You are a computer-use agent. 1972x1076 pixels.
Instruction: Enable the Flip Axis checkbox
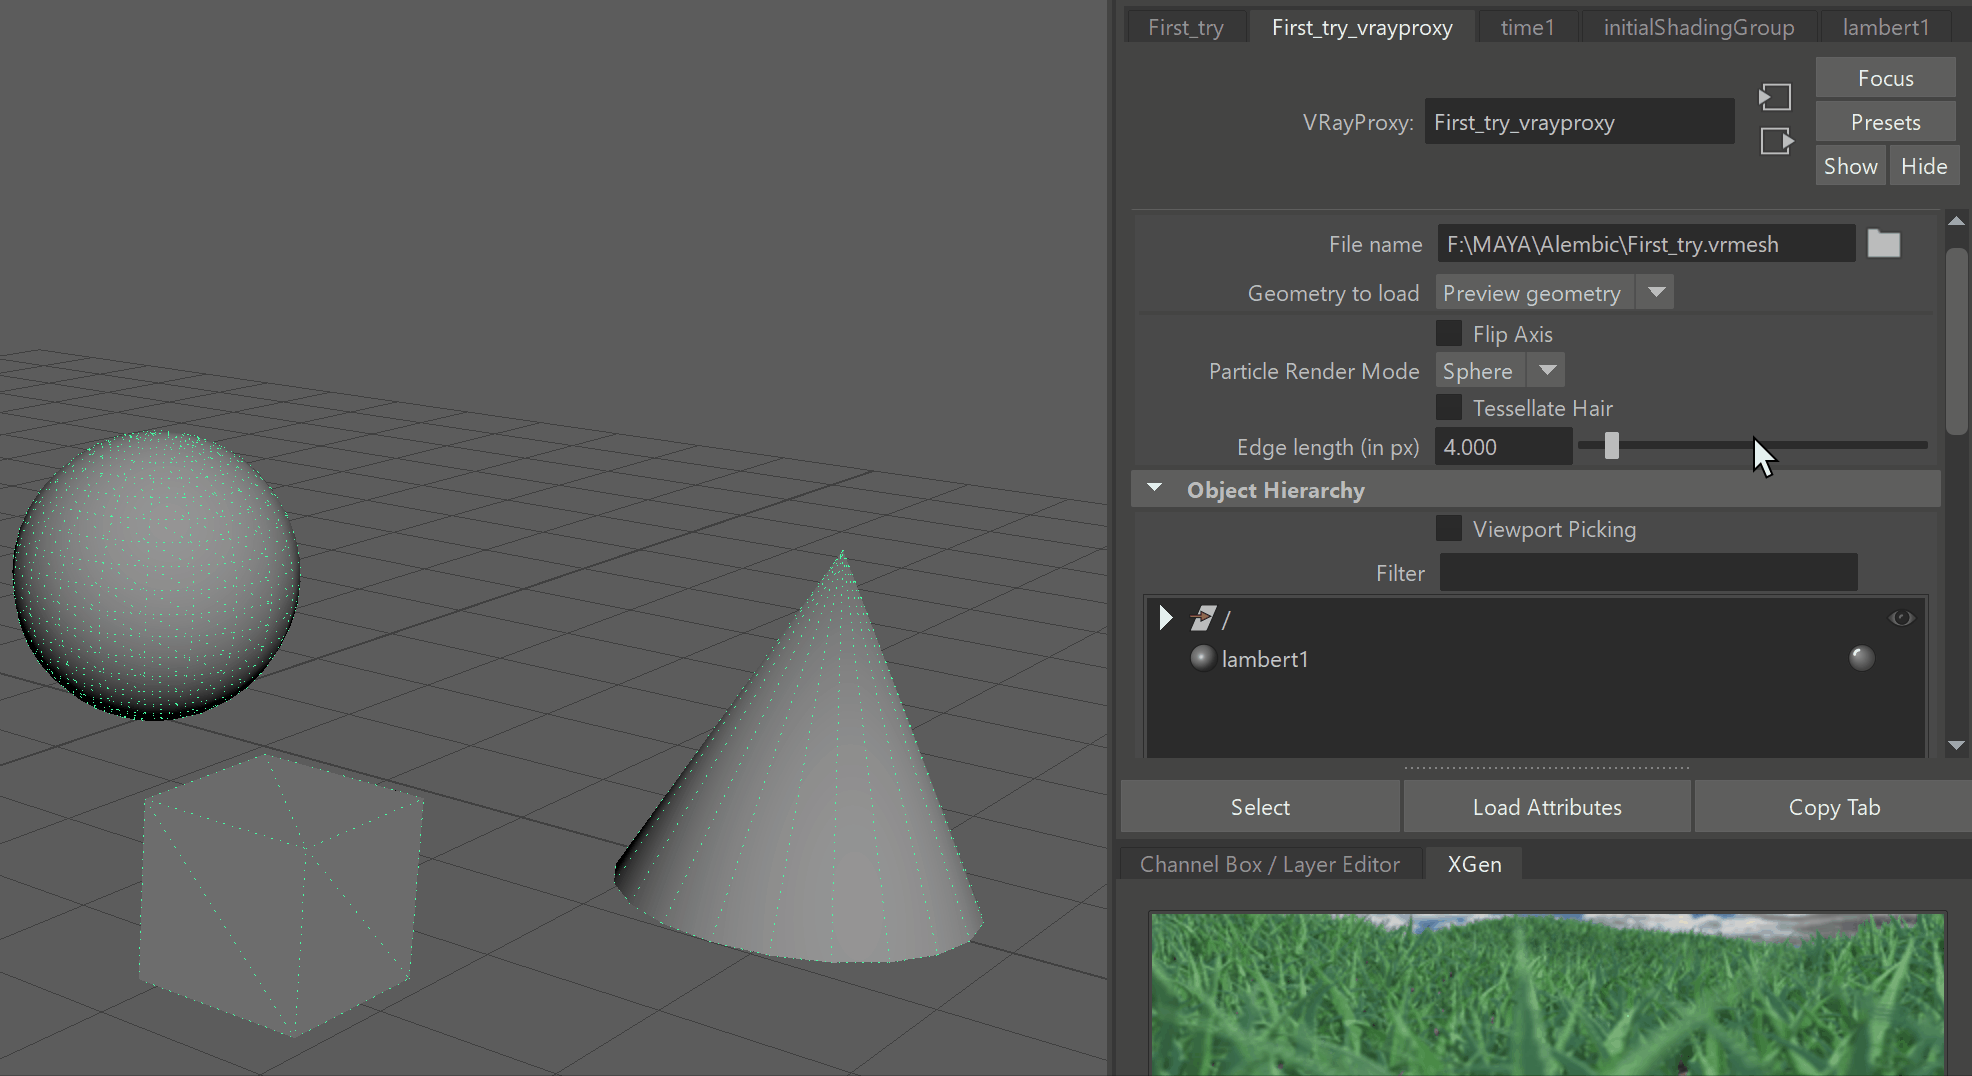[x=1449, y=333]
